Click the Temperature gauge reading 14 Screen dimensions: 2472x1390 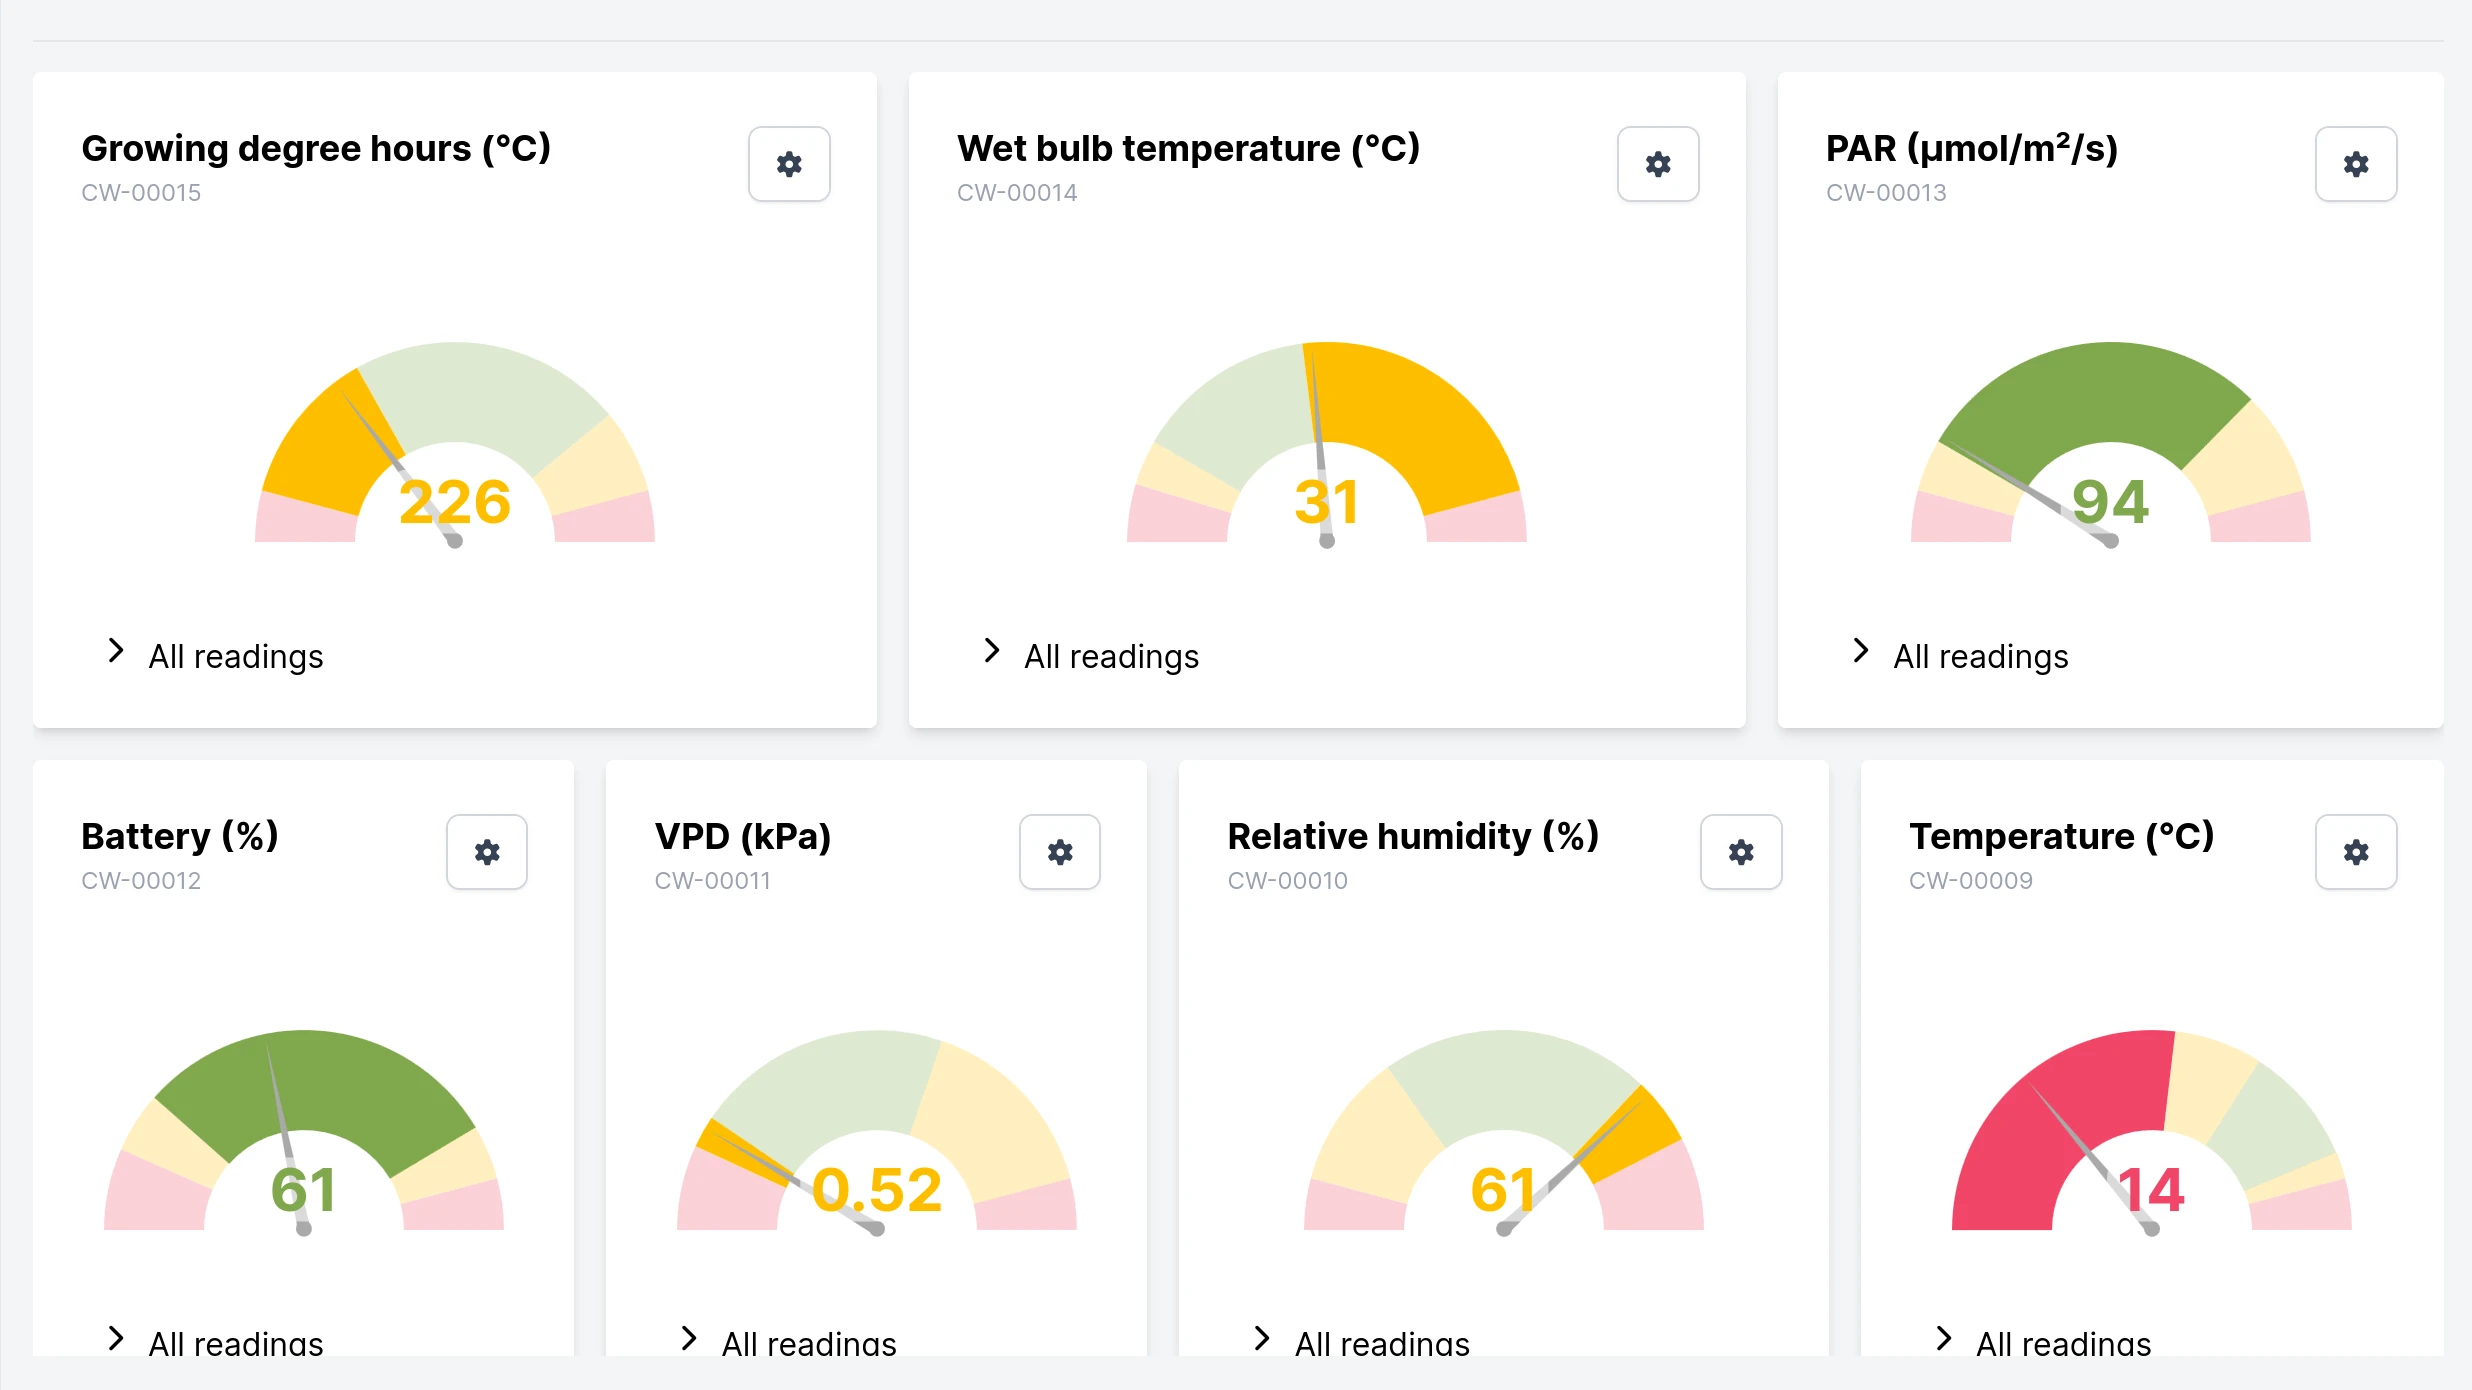(2151, 1190)
